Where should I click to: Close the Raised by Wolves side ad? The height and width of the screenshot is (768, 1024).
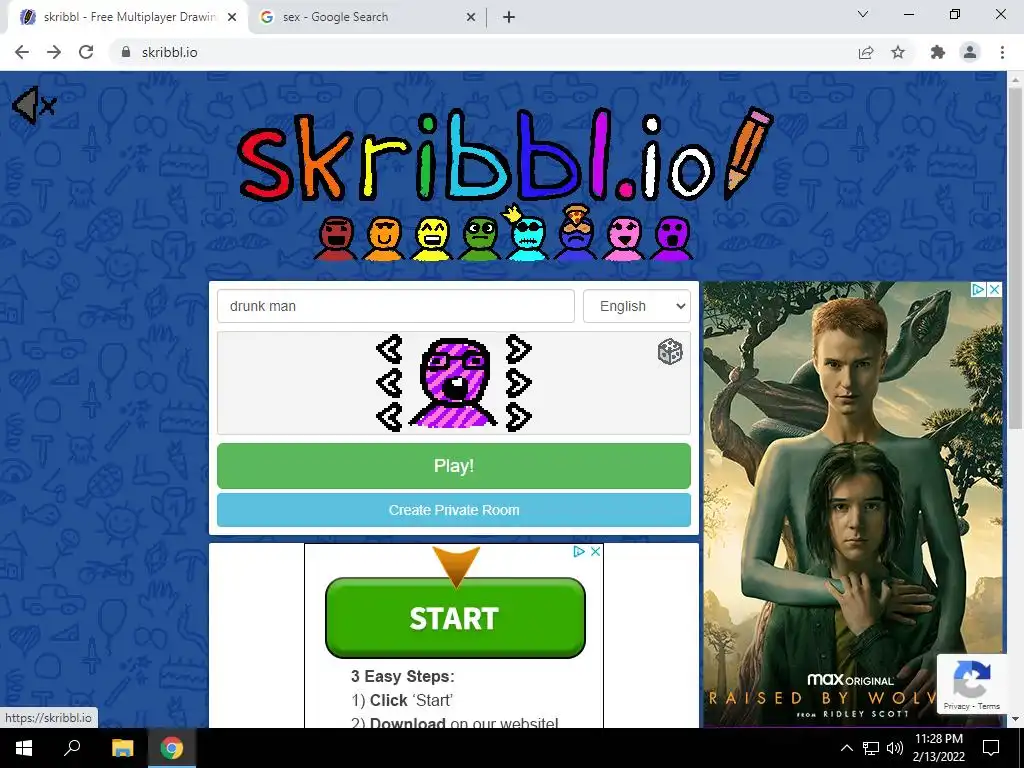pos(995,289)
